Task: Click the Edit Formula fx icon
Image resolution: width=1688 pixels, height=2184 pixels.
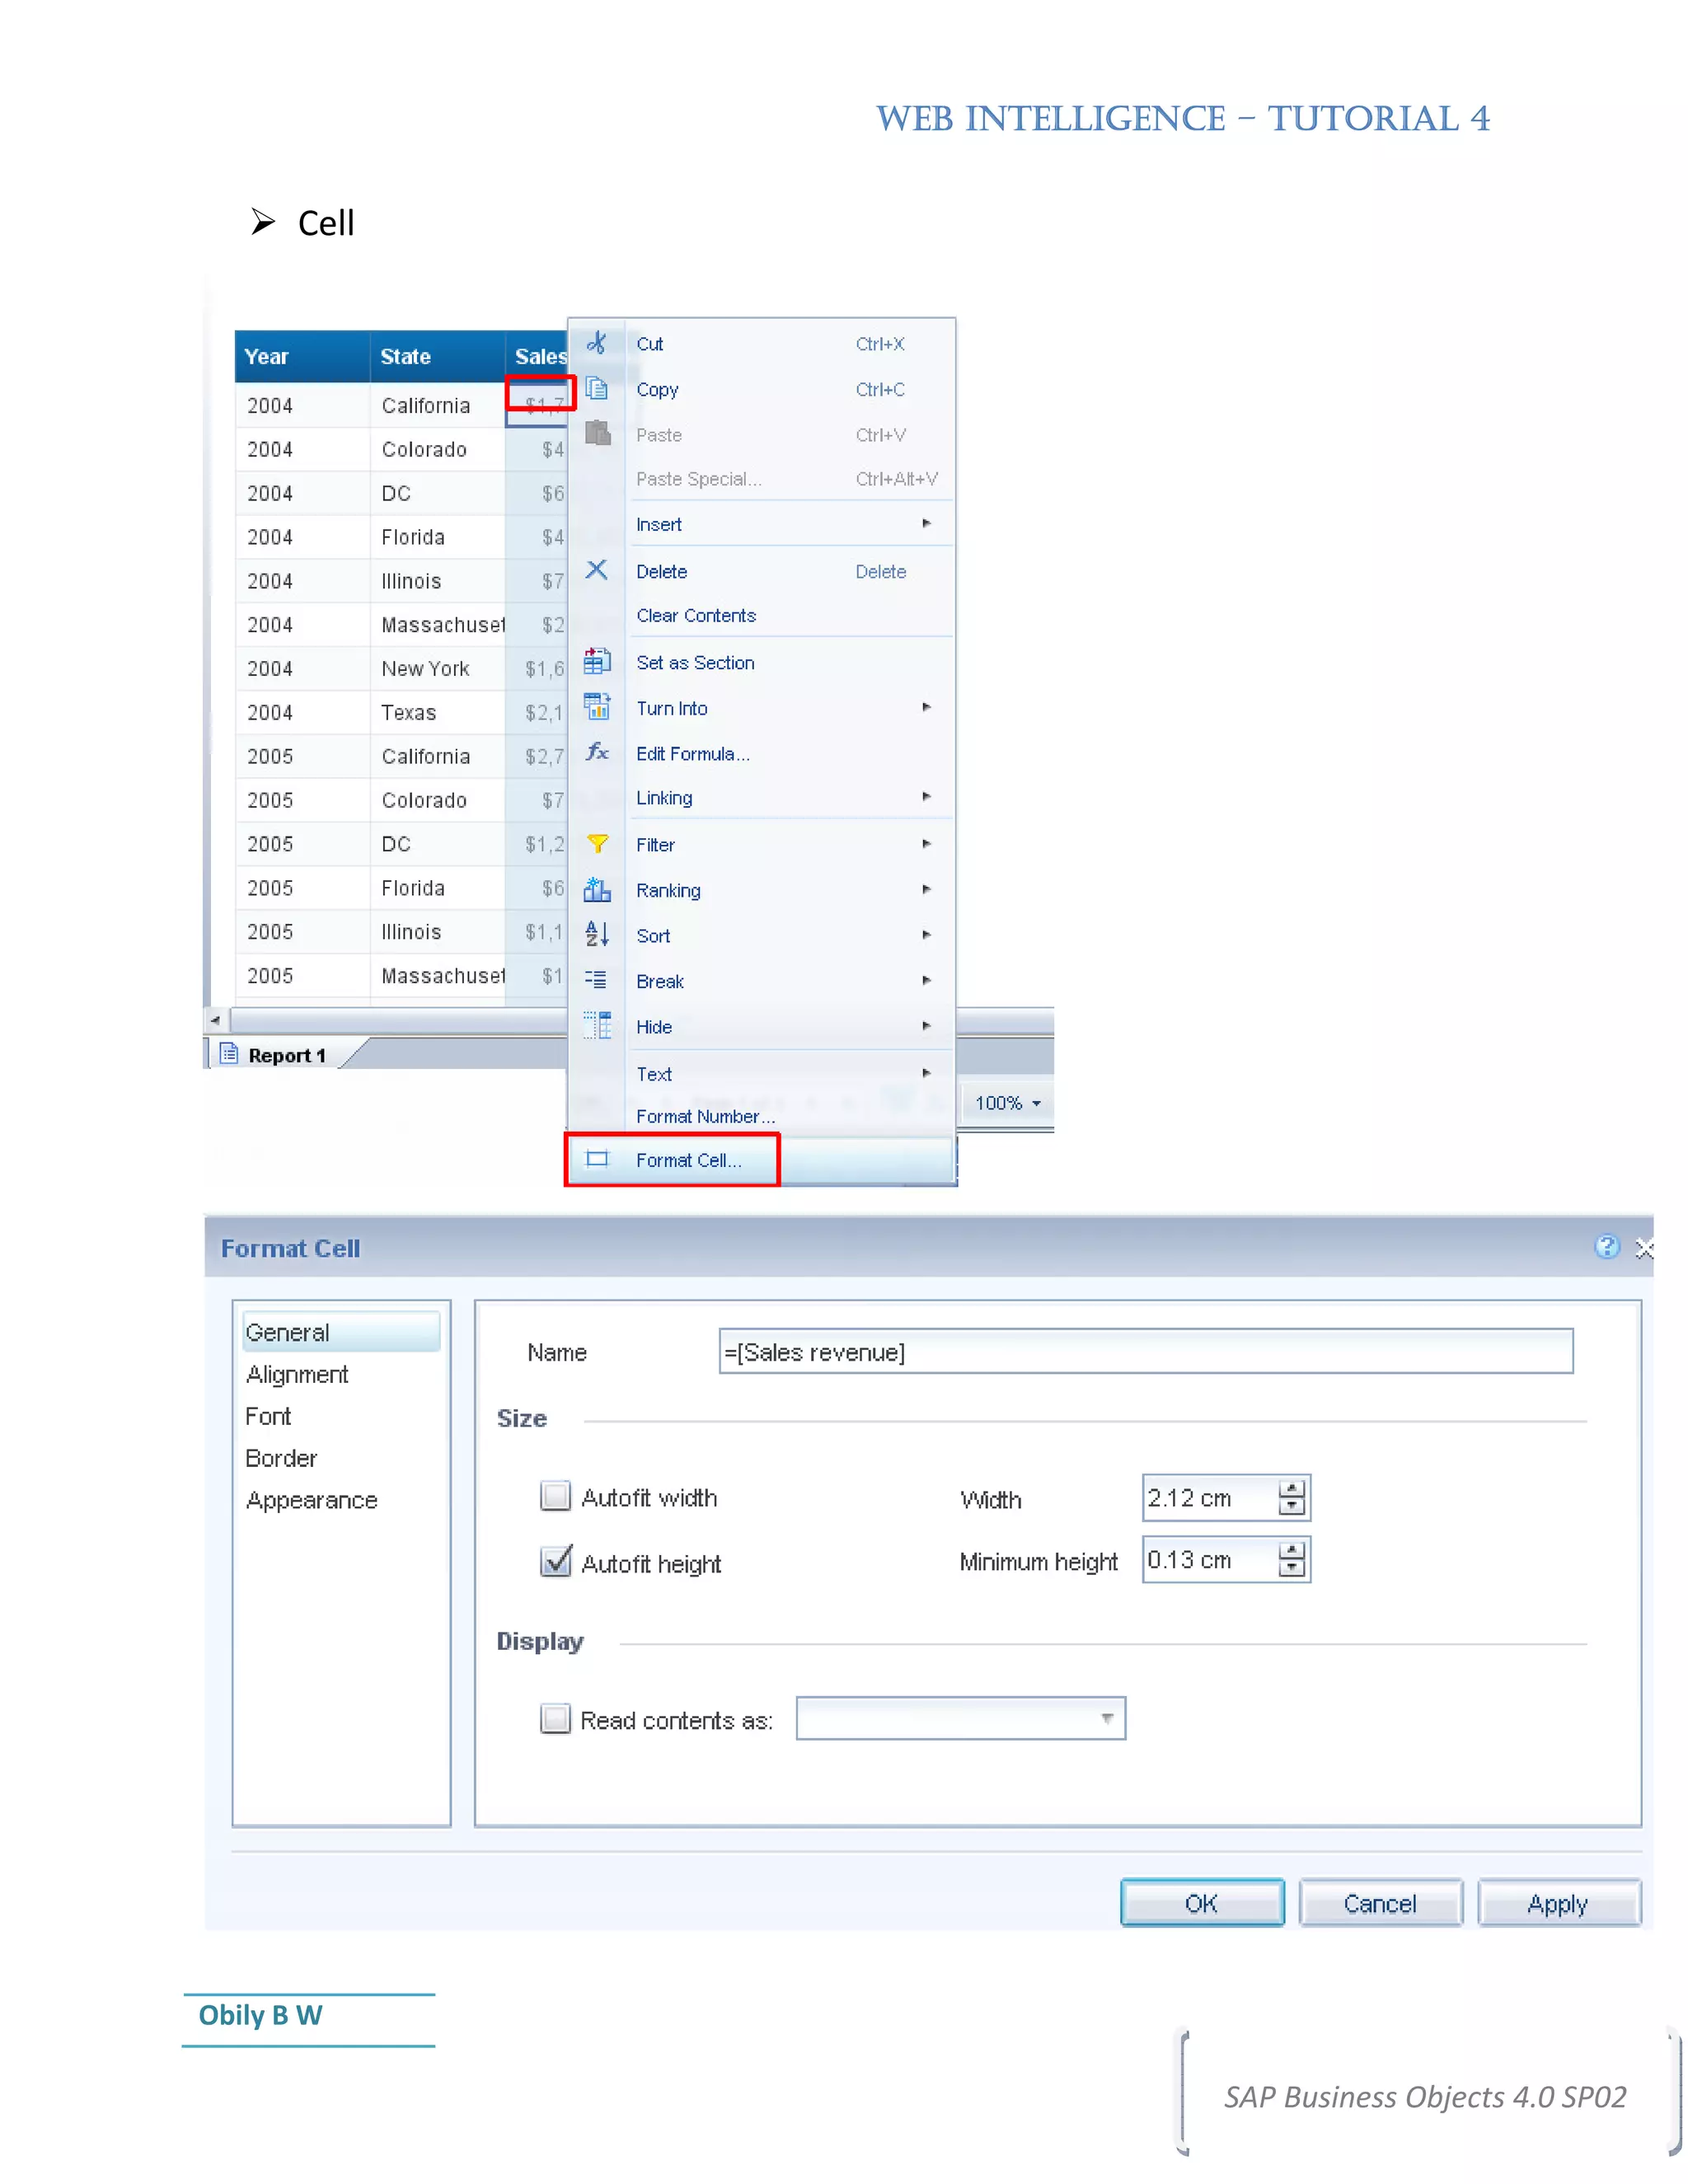Action: pos(597,752)
